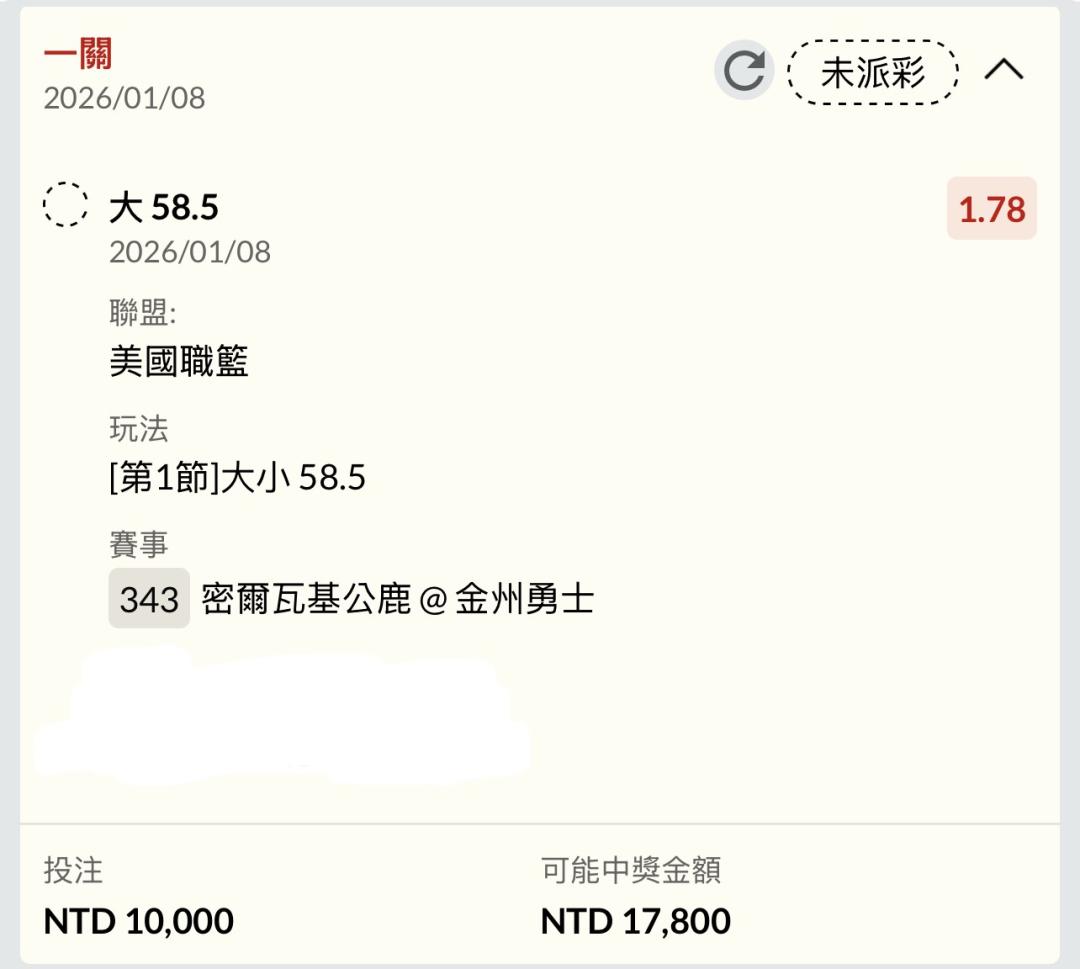Click the 大 58.5 selection title

point(164,207)
